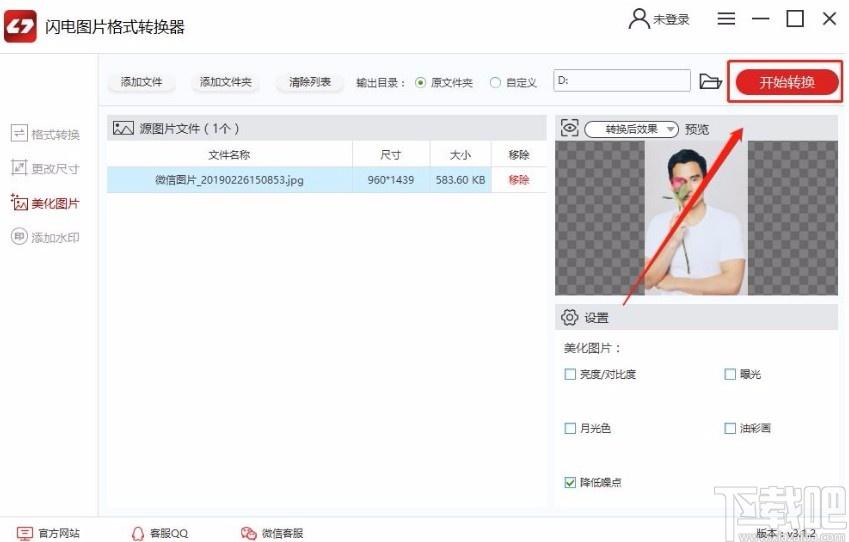Enable the 月光色 checkbox
The height and width of the screenshot is (542, 849).
(x=570, y=428)
